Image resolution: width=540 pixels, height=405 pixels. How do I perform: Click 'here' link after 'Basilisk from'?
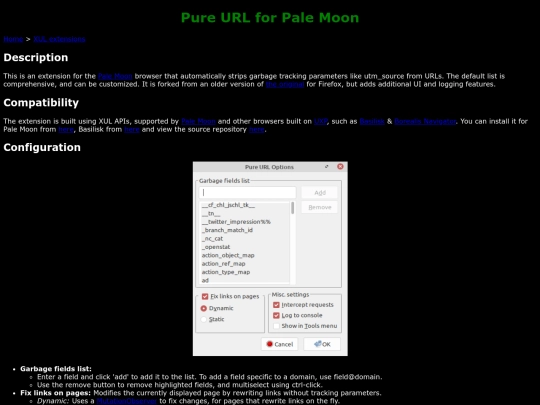point(132,129)
